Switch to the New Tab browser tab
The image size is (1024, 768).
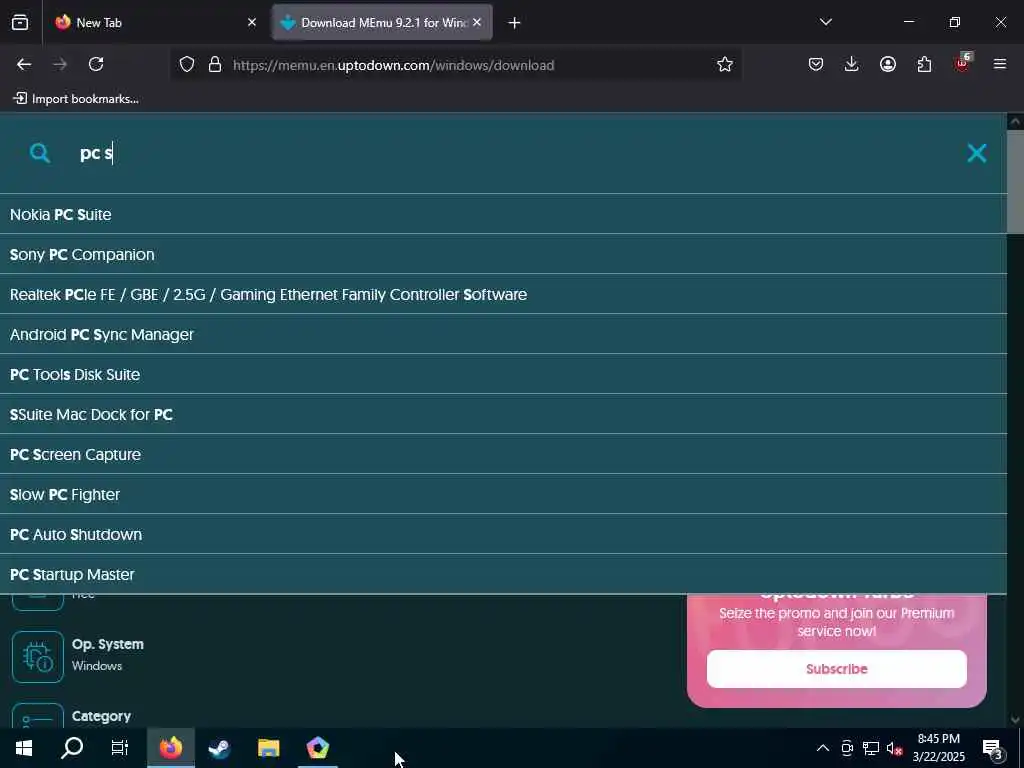[155, 22]
